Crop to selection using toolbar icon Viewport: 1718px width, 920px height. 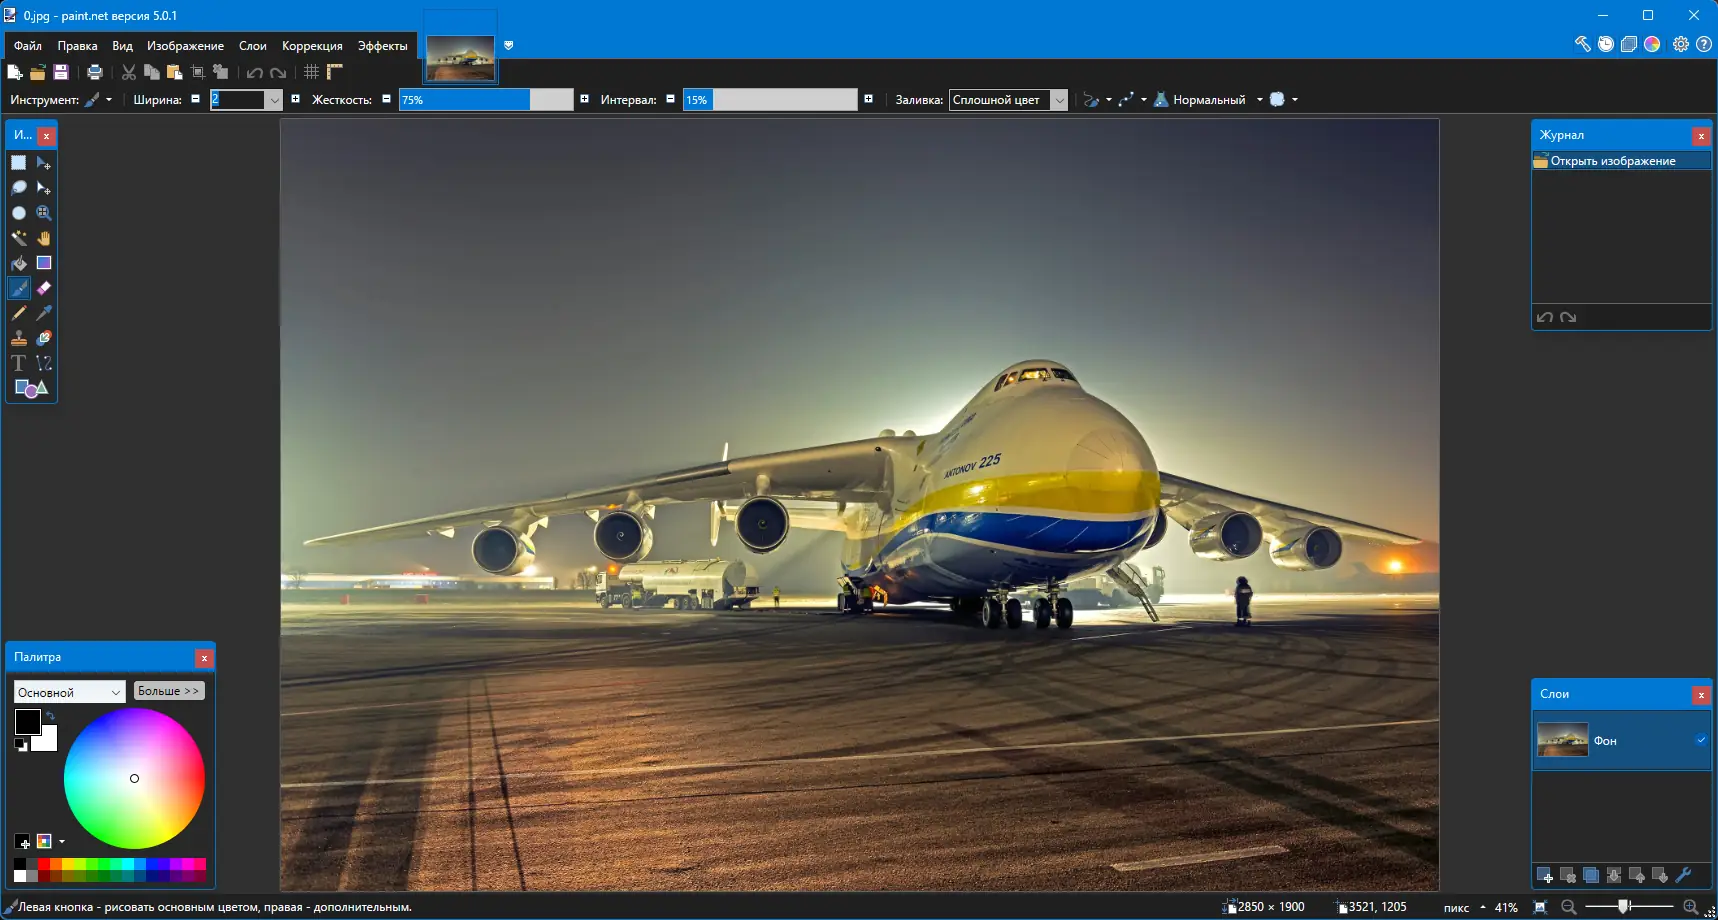(x=198, y=72)
